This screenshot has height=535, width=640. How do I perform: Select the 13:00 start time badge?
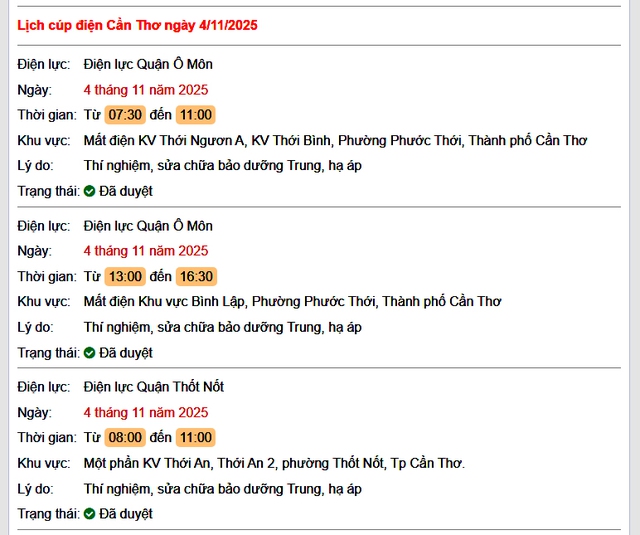click(x=125, y=277)
